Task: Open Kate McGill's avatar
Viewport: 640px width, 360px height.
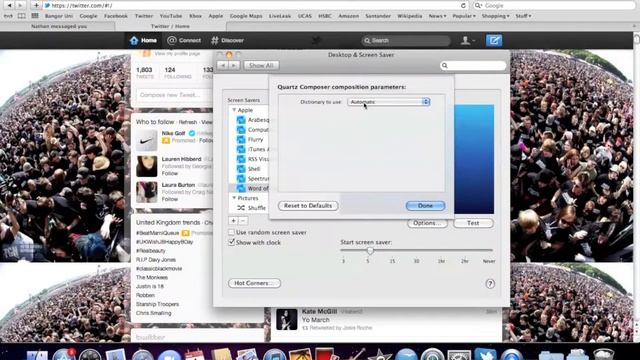Action: point(287,319)
